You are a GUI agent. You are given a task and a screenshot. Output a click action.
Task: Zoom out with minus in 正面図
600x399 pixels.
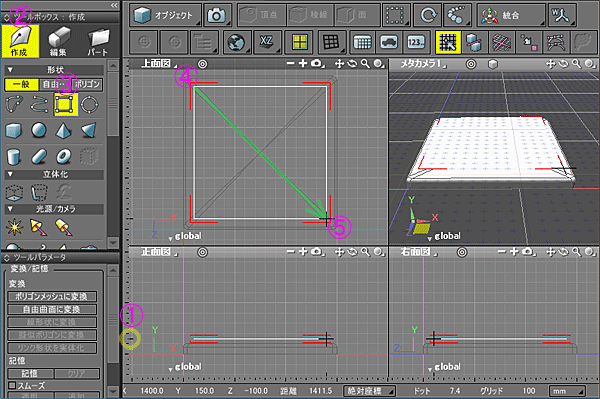291,251
